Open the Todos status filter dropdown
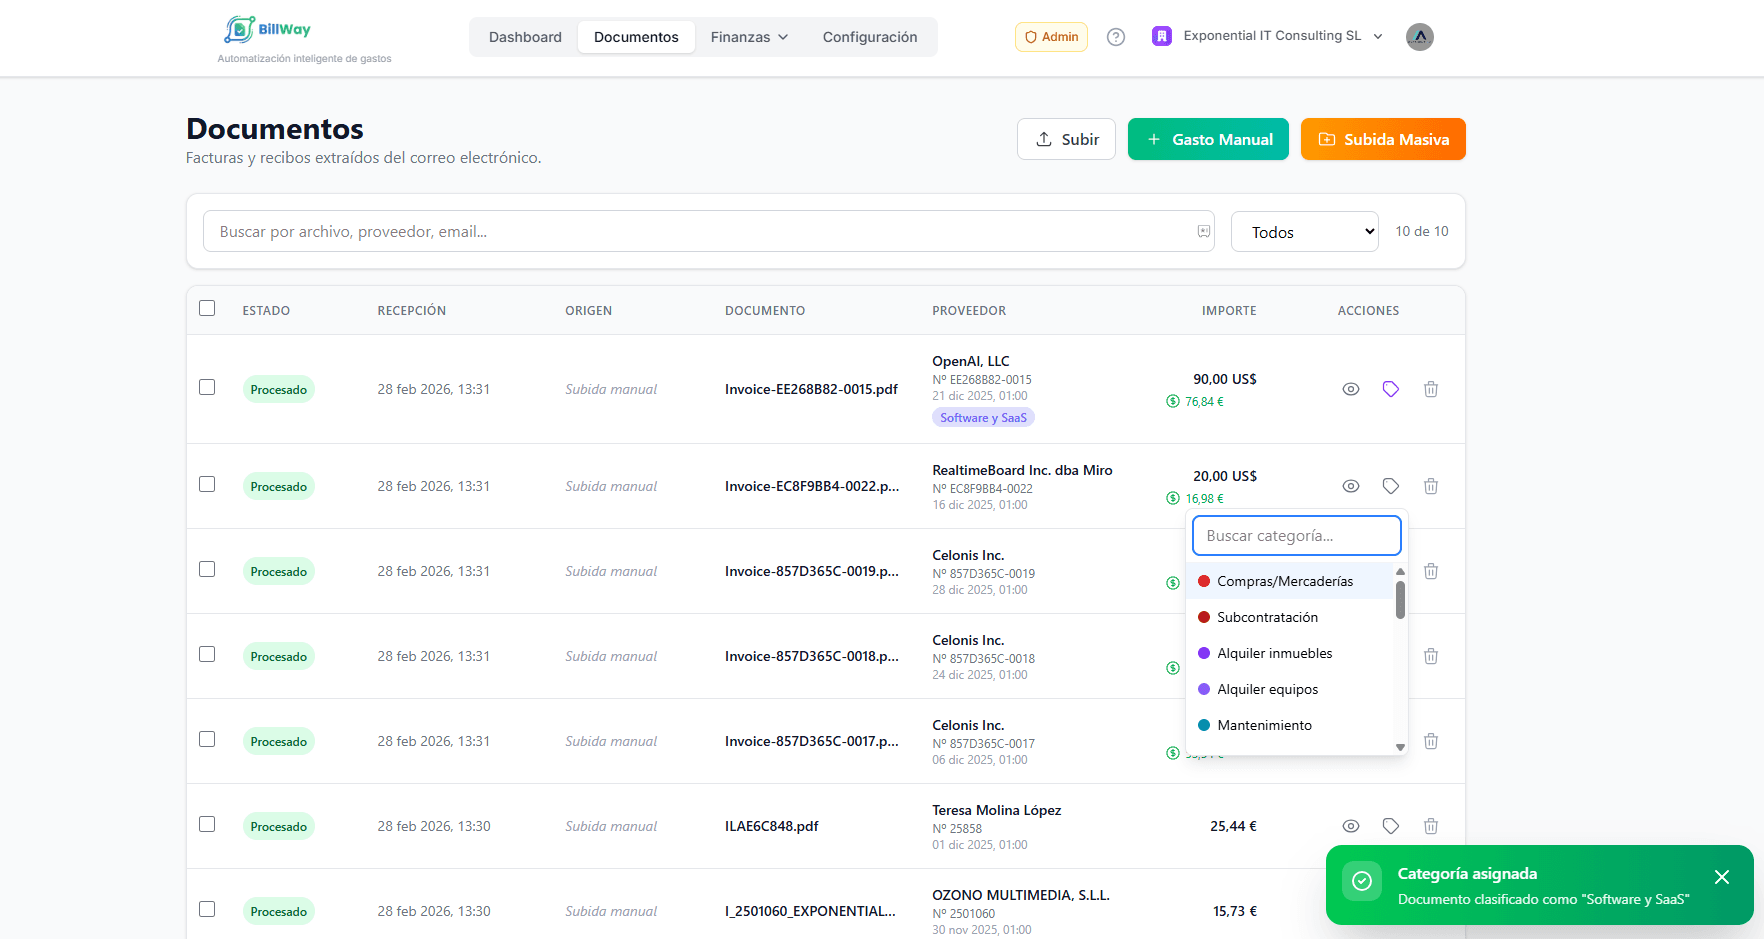Viewport: 1764px width, 939px height. click(x=1304, y=232)
